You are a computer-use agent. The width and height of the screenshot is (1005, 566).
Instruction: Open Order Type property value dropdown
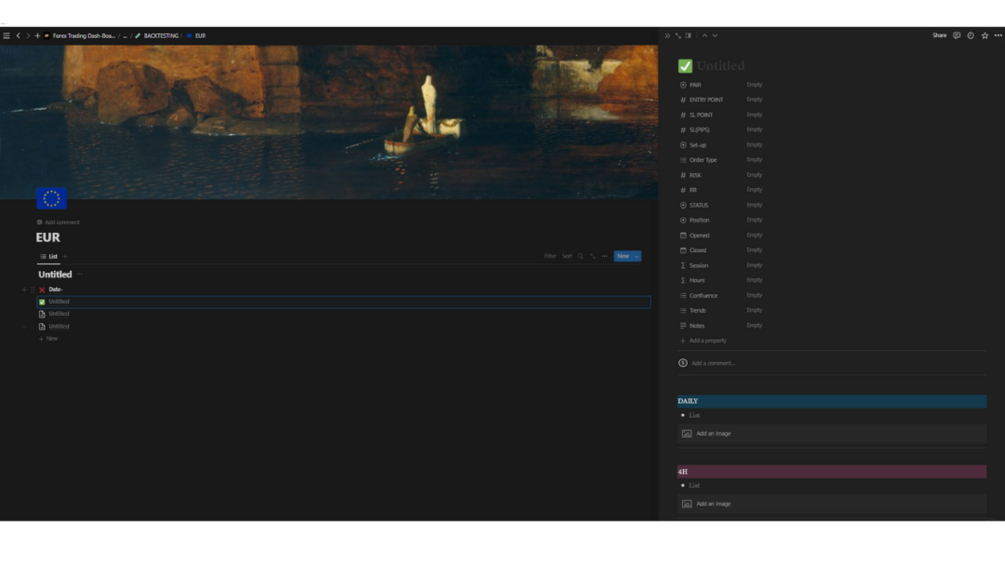click(x=754, y=160)
